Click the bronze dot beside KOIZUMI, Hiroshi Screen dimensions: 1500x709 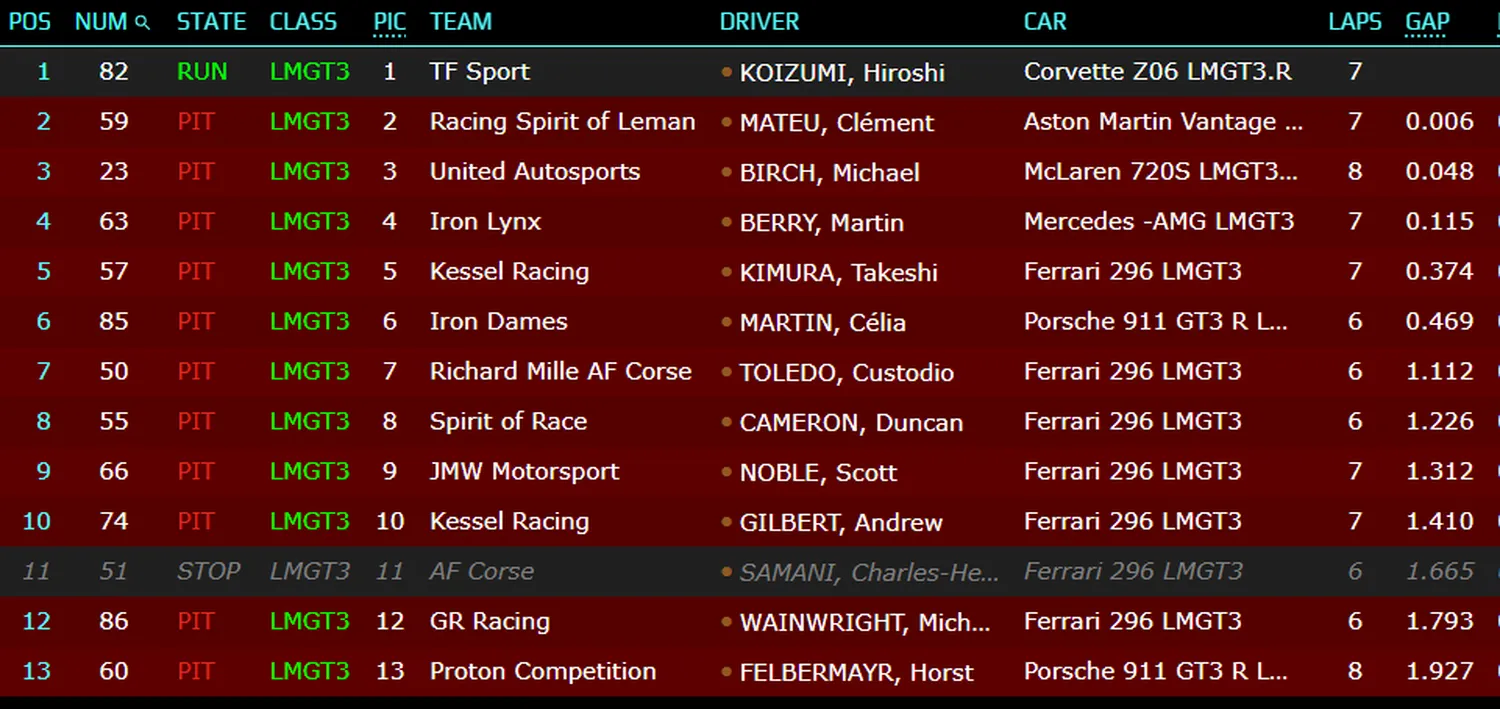click(727, 72)
